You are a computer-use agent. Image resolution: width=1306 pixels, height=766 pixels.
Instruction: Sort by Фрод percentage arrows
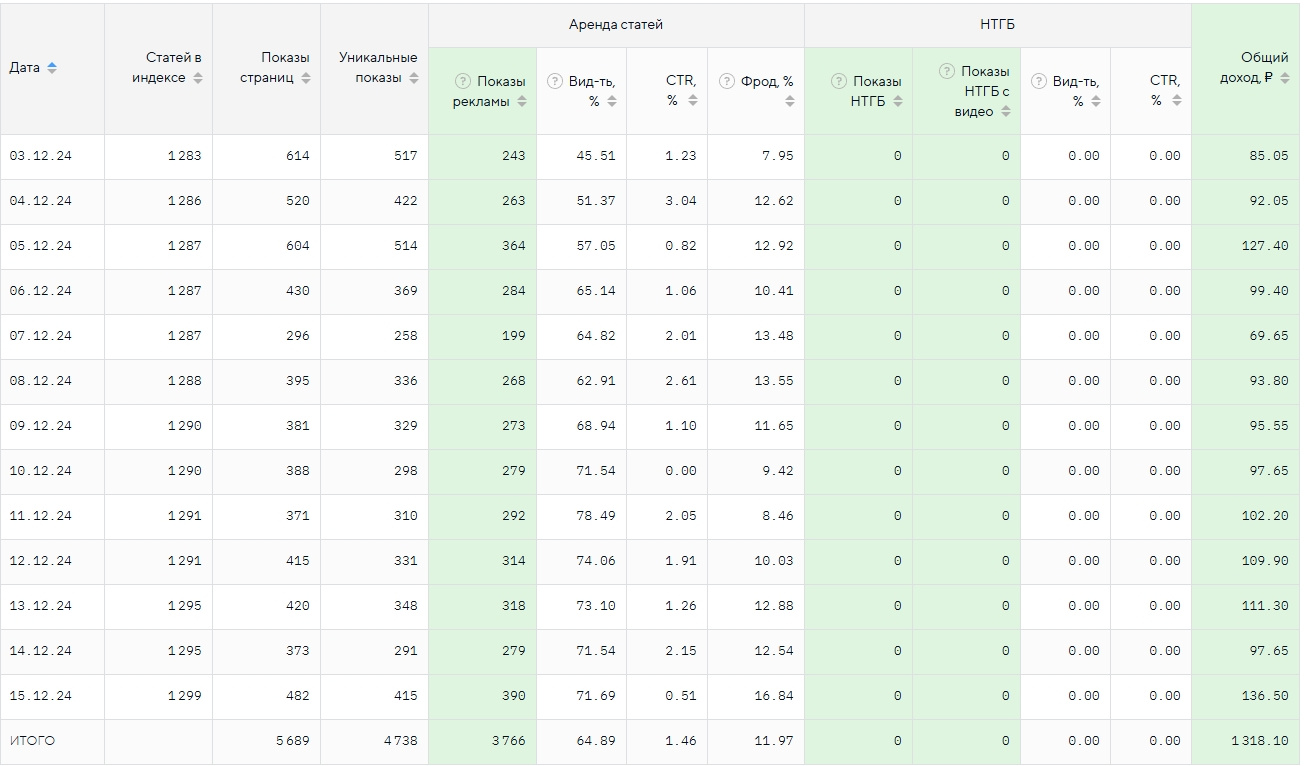(x=790, y=101)
